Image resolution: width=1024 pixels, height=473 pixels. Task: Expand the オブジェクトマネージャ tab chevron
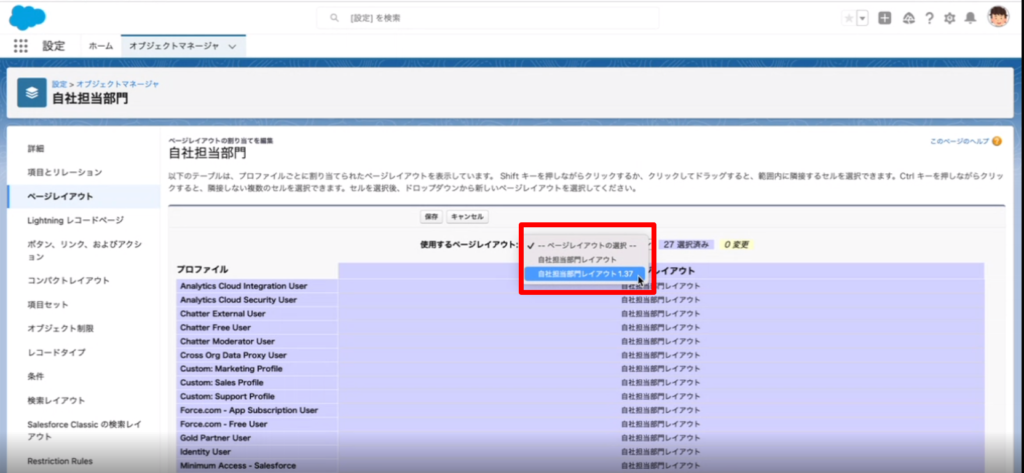click(232, 46)
